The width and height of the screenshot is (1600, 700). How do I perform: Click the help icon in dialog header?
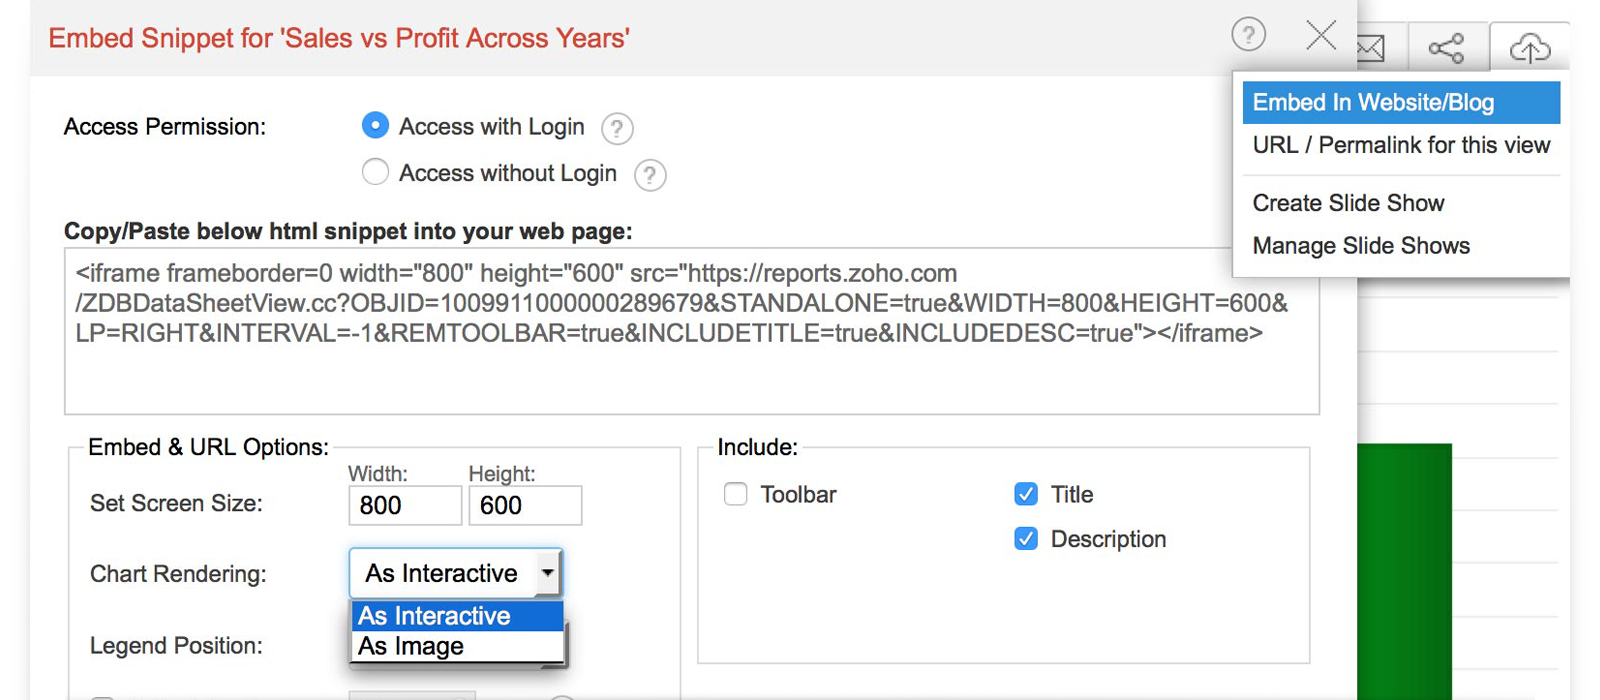(1248, 35)
